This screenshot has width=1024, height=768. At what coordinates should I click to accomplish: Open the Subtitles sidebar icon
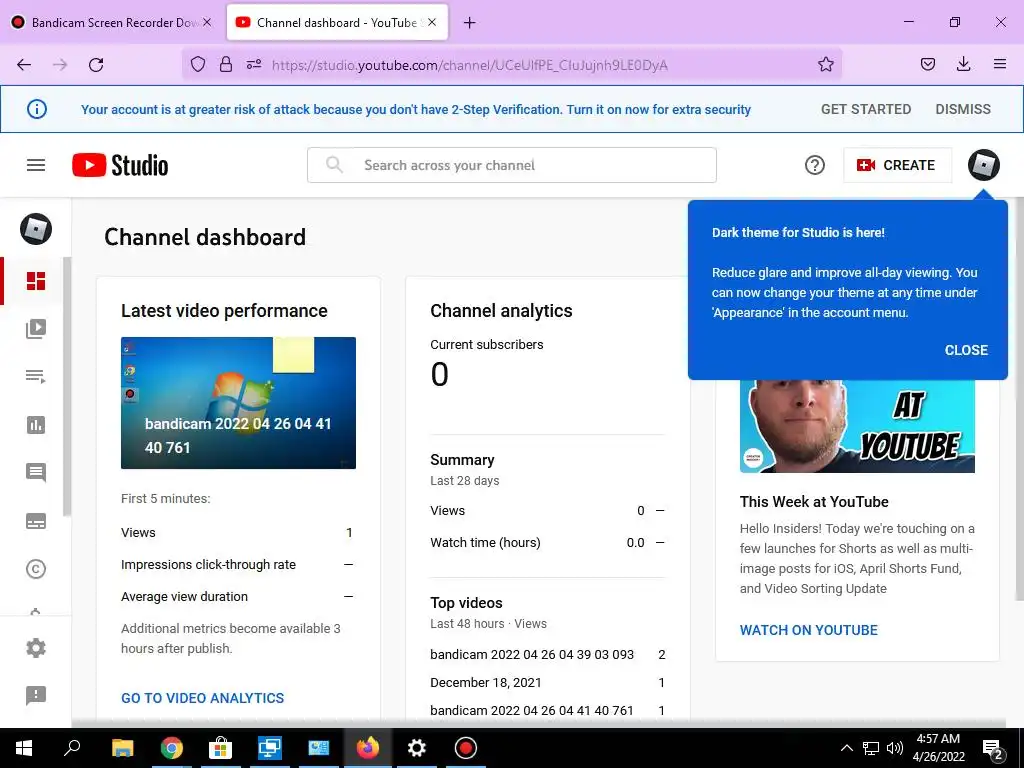36,521
